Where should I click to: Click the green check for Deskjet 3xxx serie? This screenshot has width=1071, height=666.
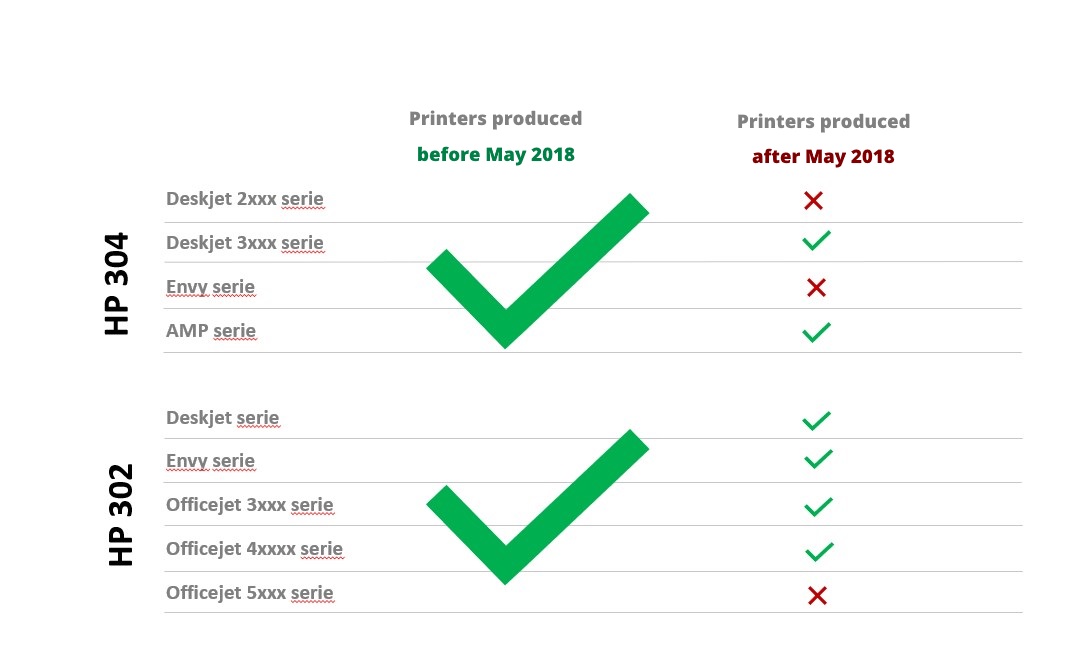pos(816,240)
